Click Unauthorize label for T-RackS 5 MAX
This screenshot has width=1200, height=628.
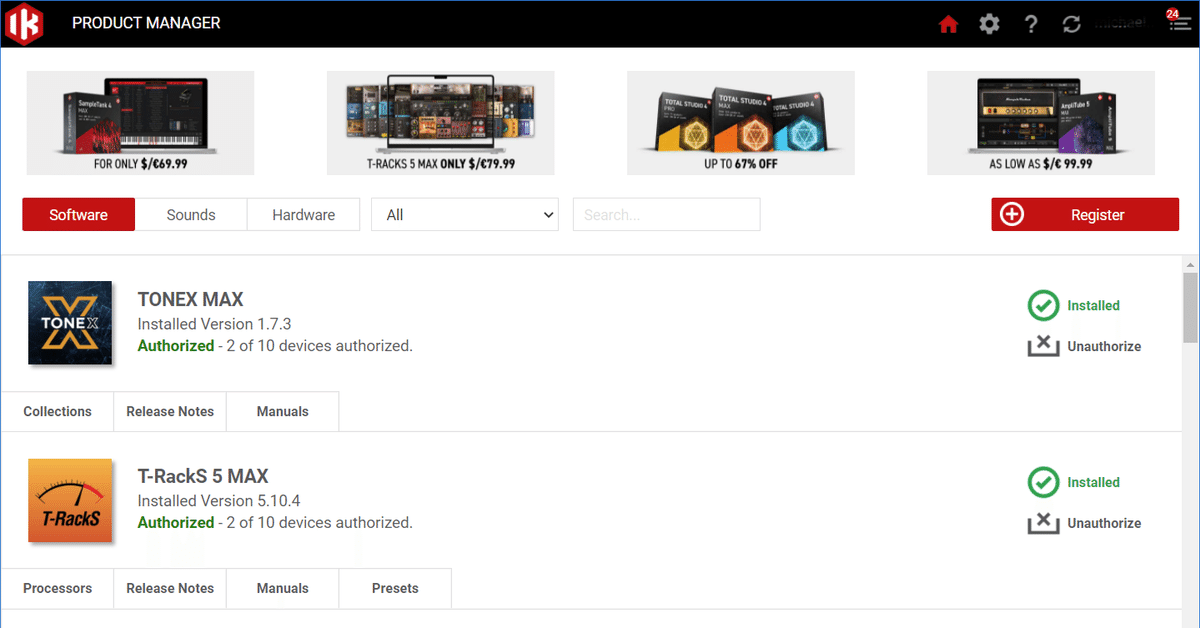click(1104, 523)
